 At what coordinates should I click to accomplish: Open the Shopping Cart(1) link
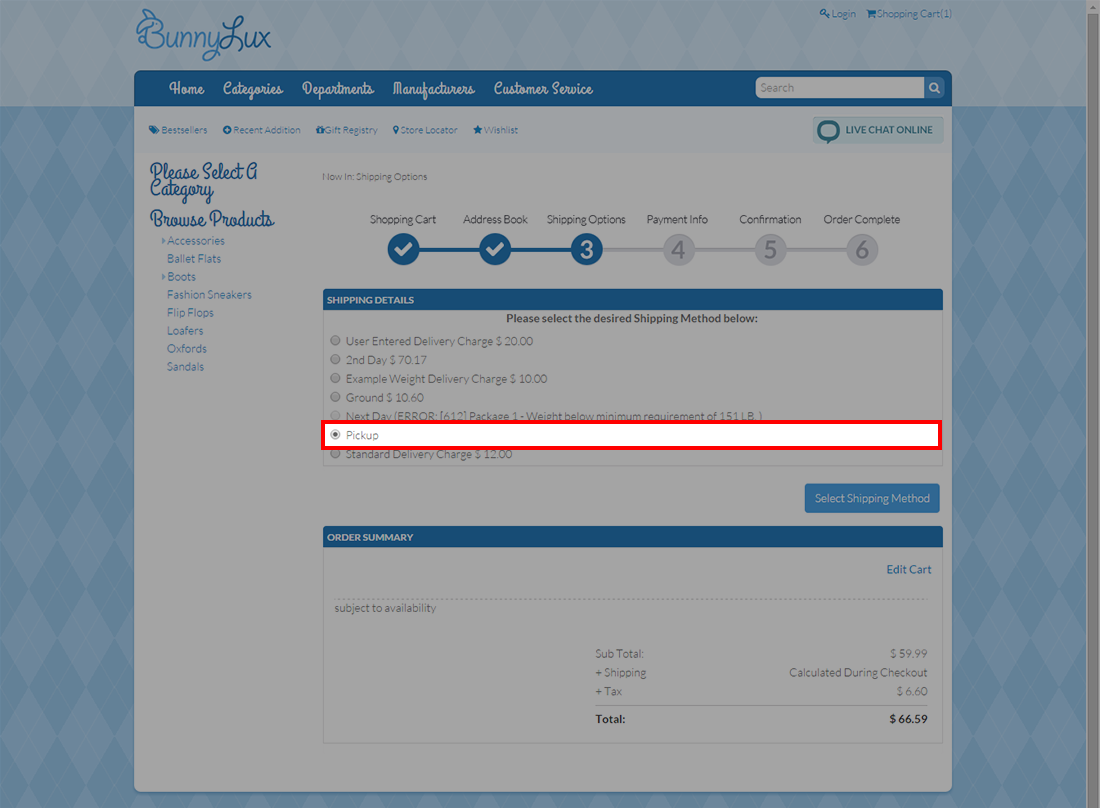908,13
